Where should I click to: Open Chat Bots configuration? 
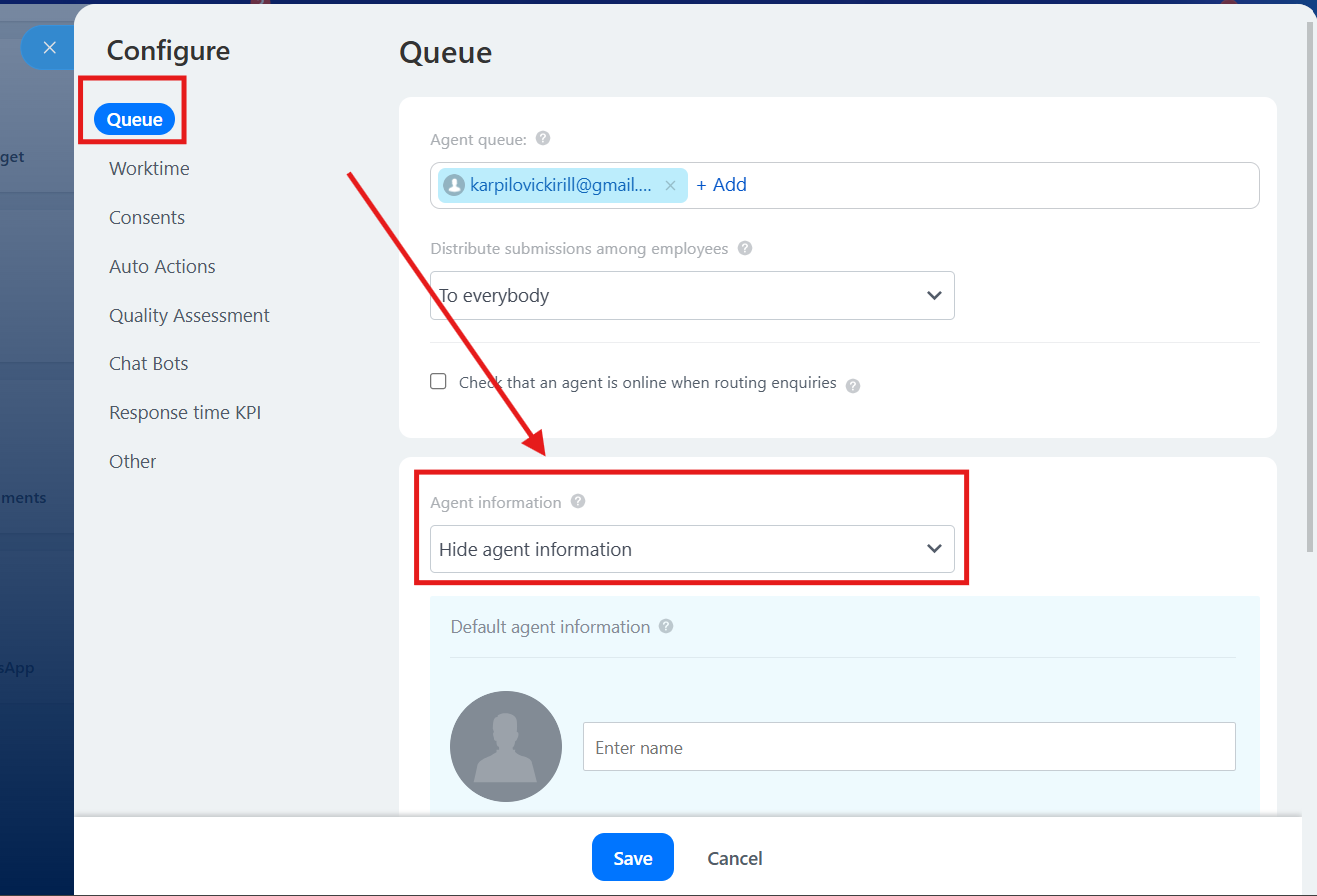pyautogui.click(x=149, y=364)
